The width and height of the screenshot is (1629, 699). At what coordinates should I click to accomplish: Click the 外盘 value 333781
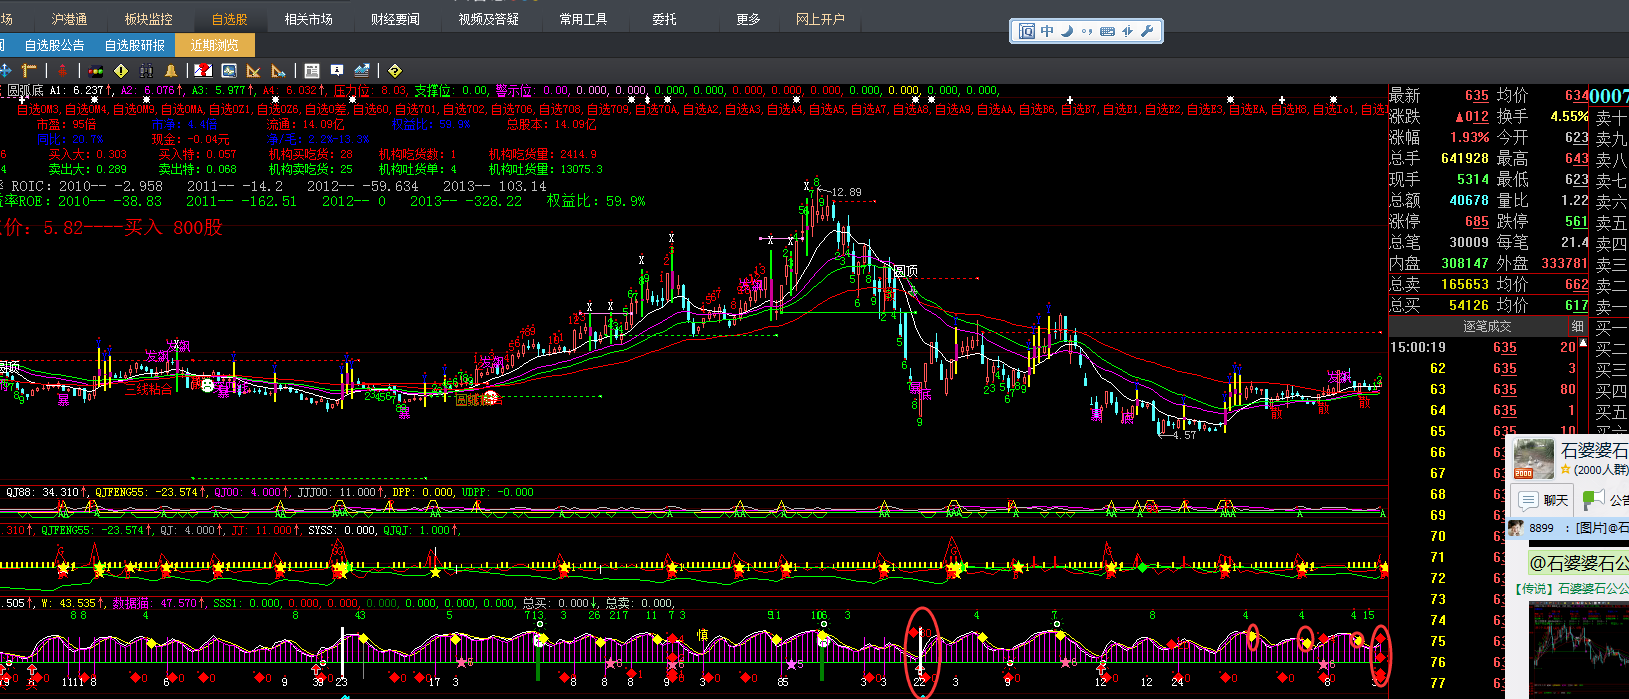point(1564,263)
